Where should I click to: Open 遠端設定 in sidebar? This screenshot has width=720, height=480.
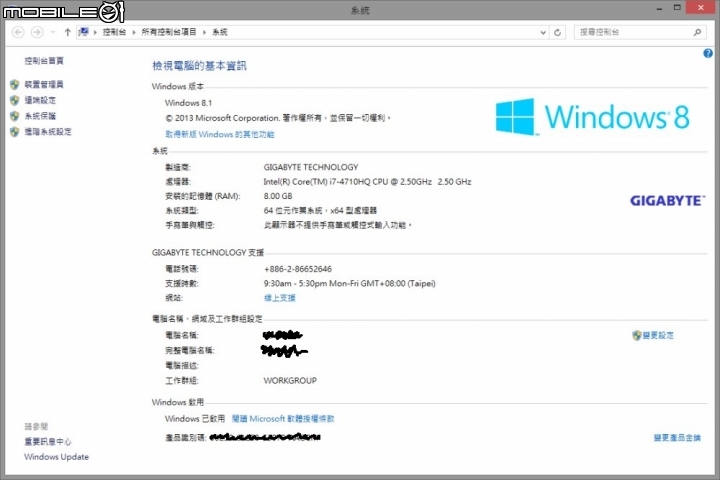(x=40, y=100)
